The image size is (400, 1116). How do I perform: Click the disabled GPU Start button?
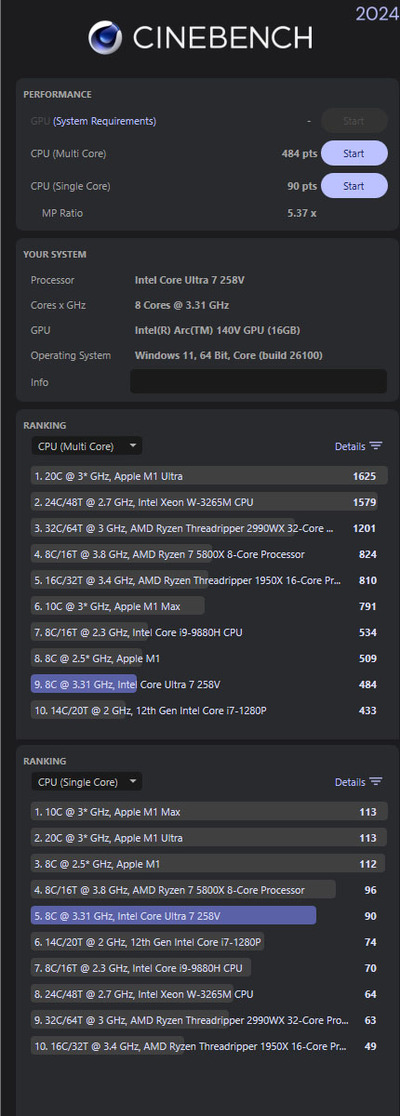click(x=354, y=121)
